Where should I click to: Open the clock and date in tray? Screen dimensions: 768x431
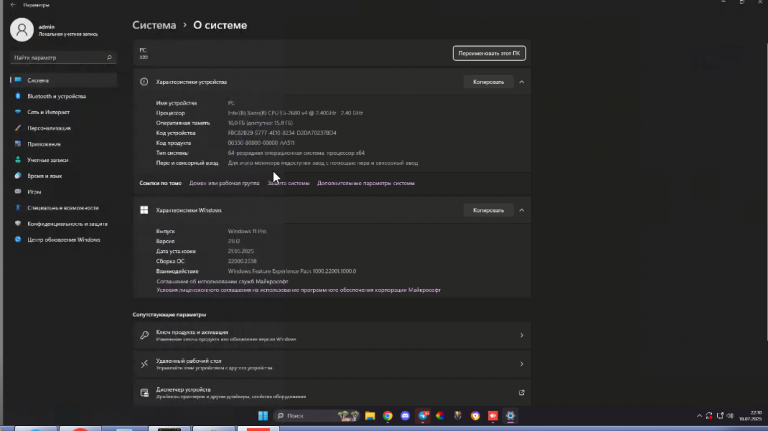pos(750,416)
